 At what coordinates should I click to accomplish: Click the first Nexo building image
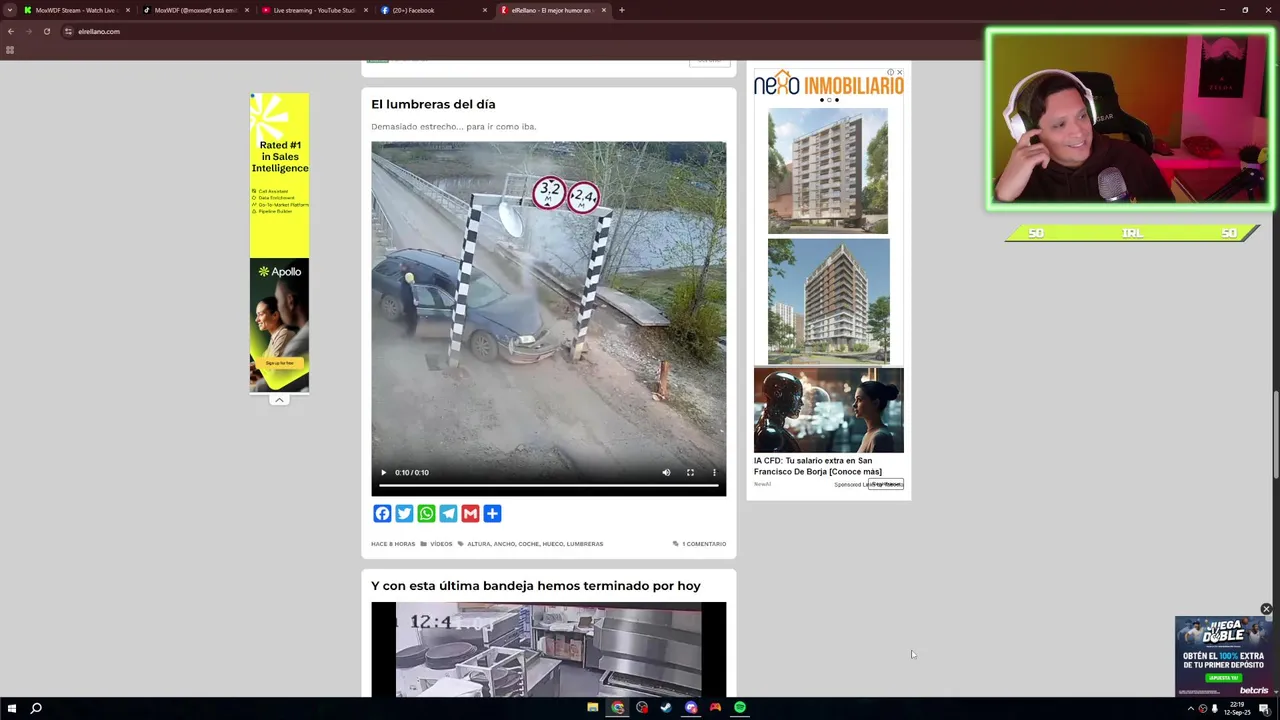click(x=827, y=171)
